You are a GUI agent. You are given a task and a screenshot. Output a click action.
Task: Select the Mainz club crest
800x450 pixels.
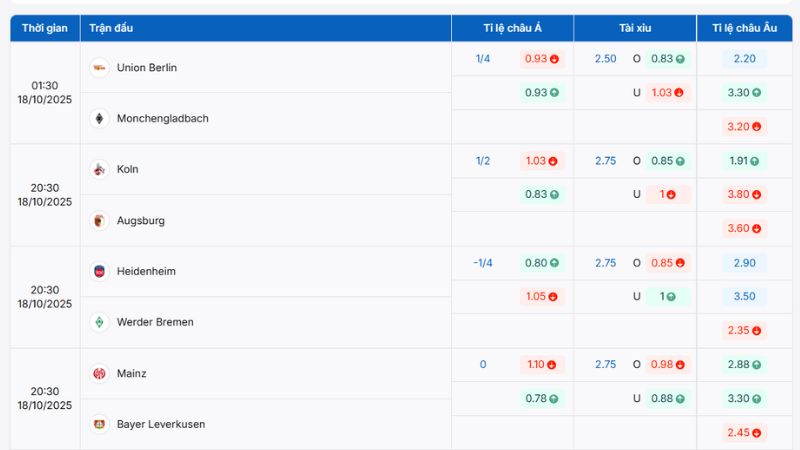(99, 374)
